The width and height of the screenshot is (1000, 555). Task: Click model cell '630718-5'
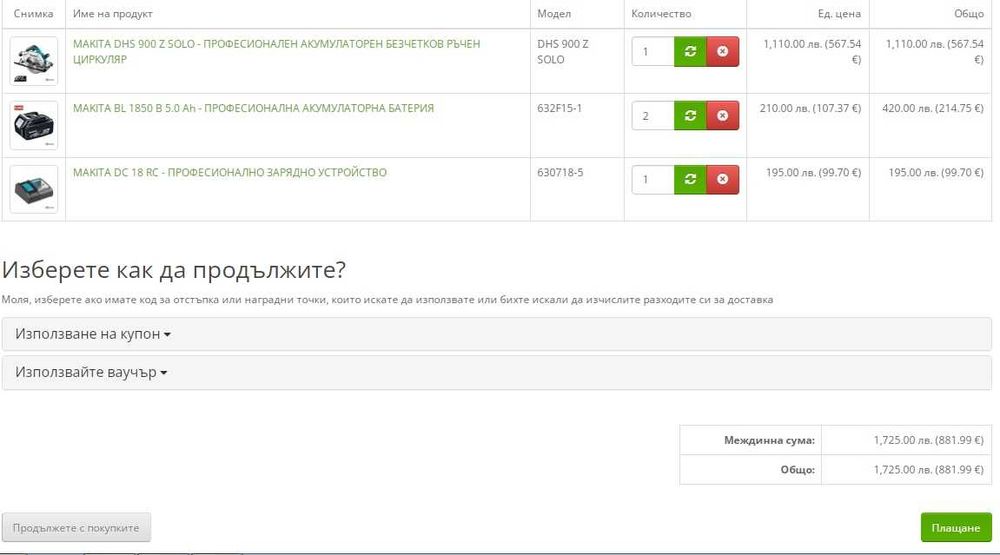click(560, 172)
